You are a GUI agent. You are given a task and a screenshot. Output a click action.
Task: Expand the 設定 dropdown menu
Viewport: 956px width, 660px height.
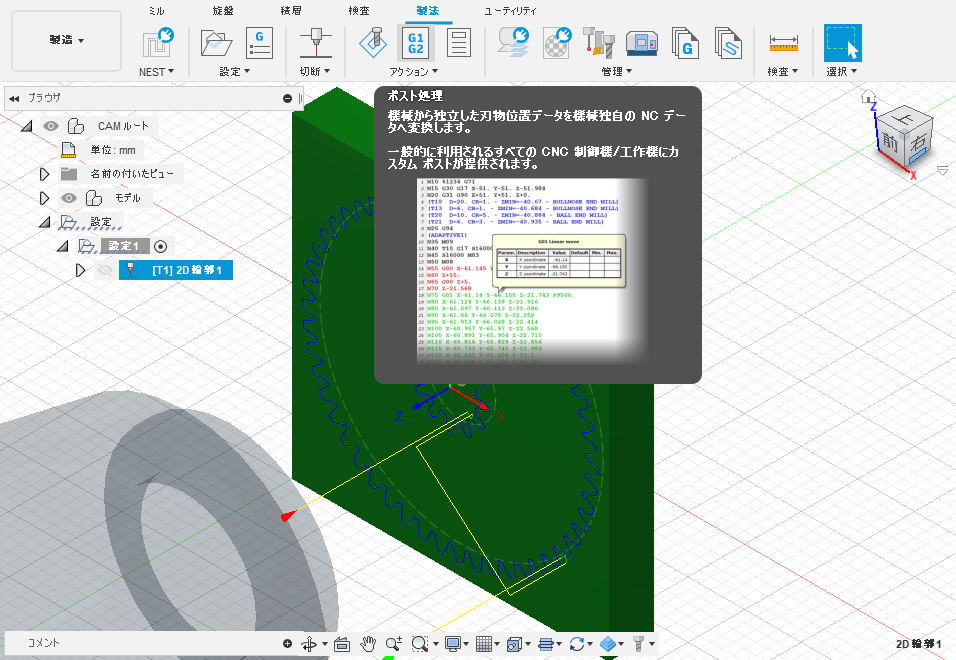click(235, 71)
